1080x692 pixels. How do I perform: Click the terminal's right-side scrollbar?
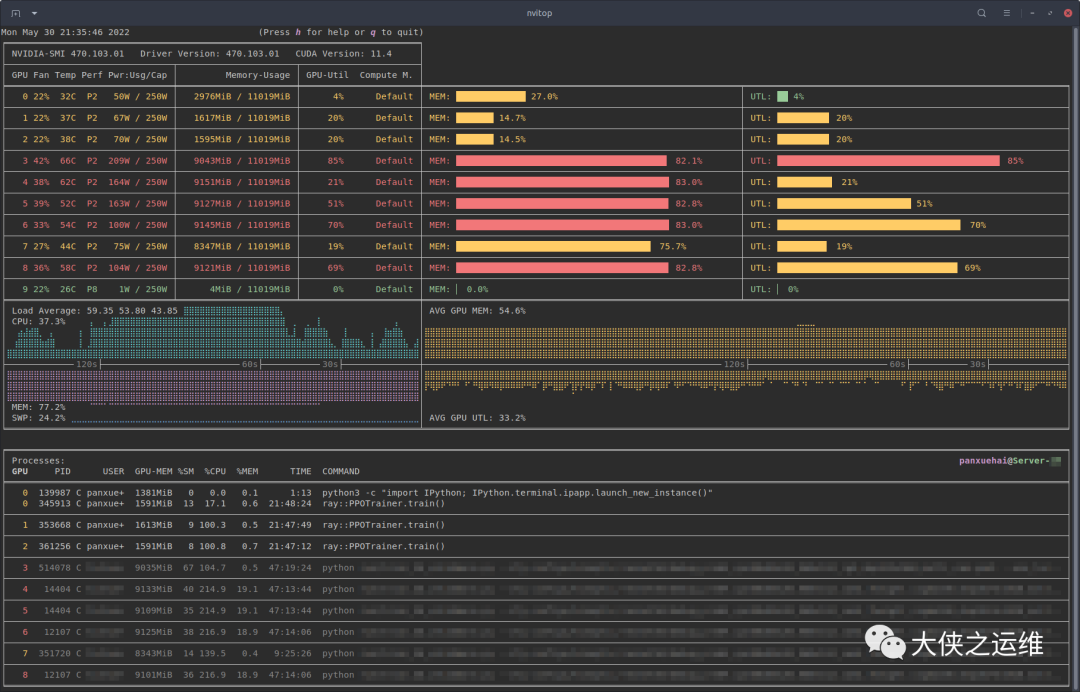point(1076,358)
